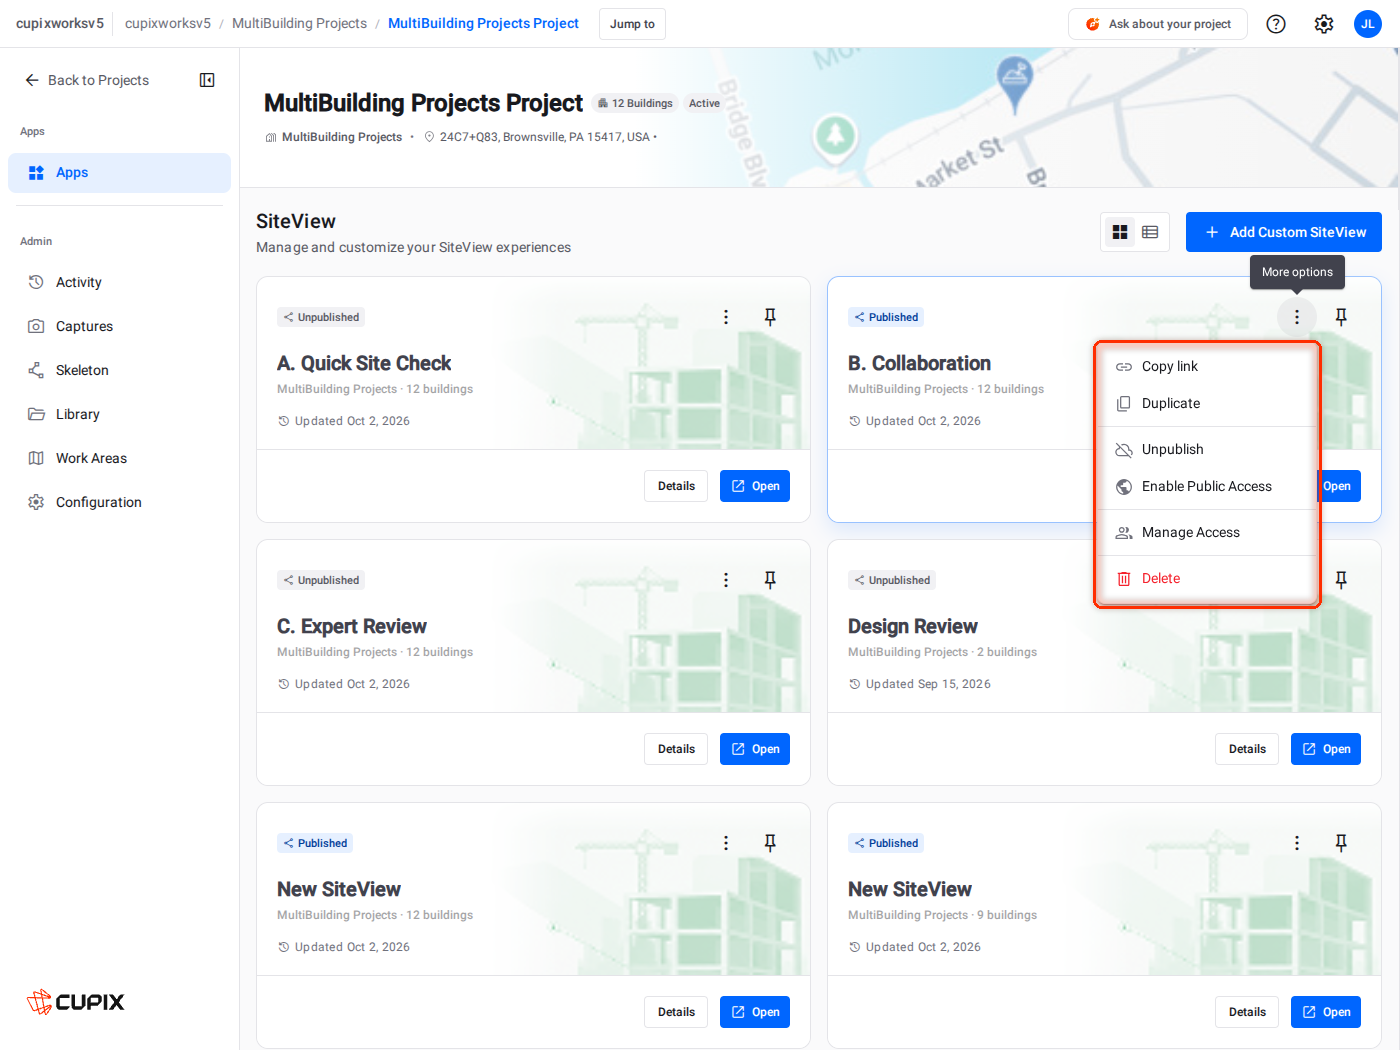Open Activity in Admin sidebar
The image size is (1400, 1050).
click(119, 282)
